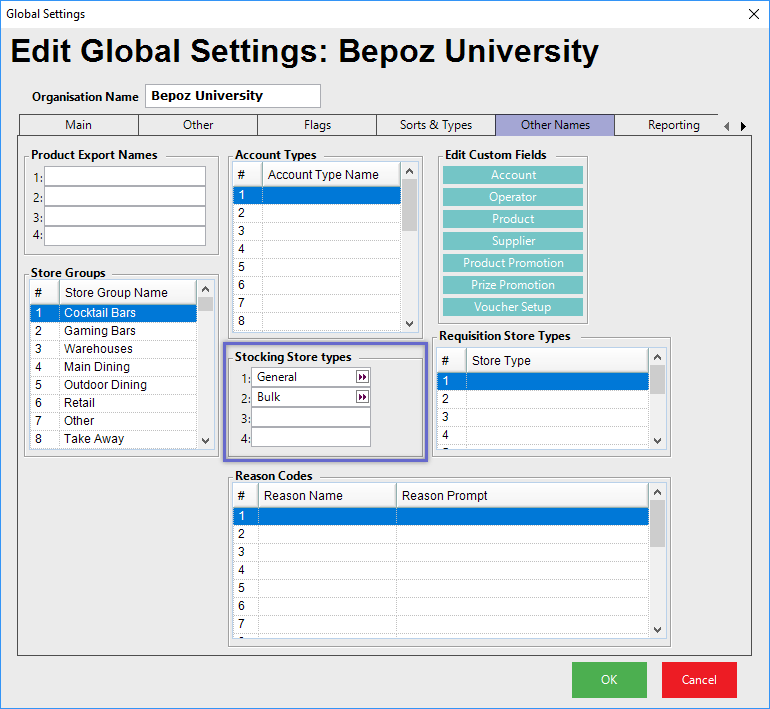Open Product Promotion custom fields
This screenshot has height=709, width=770.
[x=513, y=263]
